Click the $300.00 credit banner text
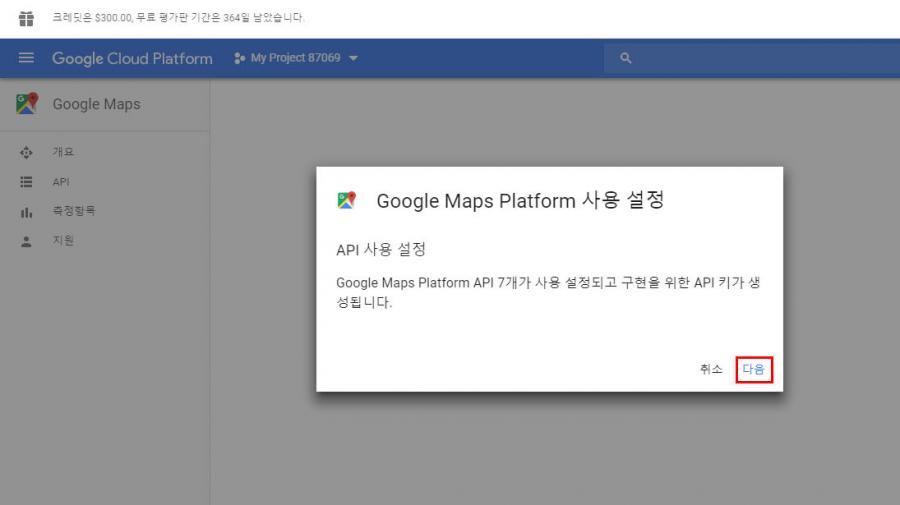This screenshot has height=505, width=900. [178, 18]
